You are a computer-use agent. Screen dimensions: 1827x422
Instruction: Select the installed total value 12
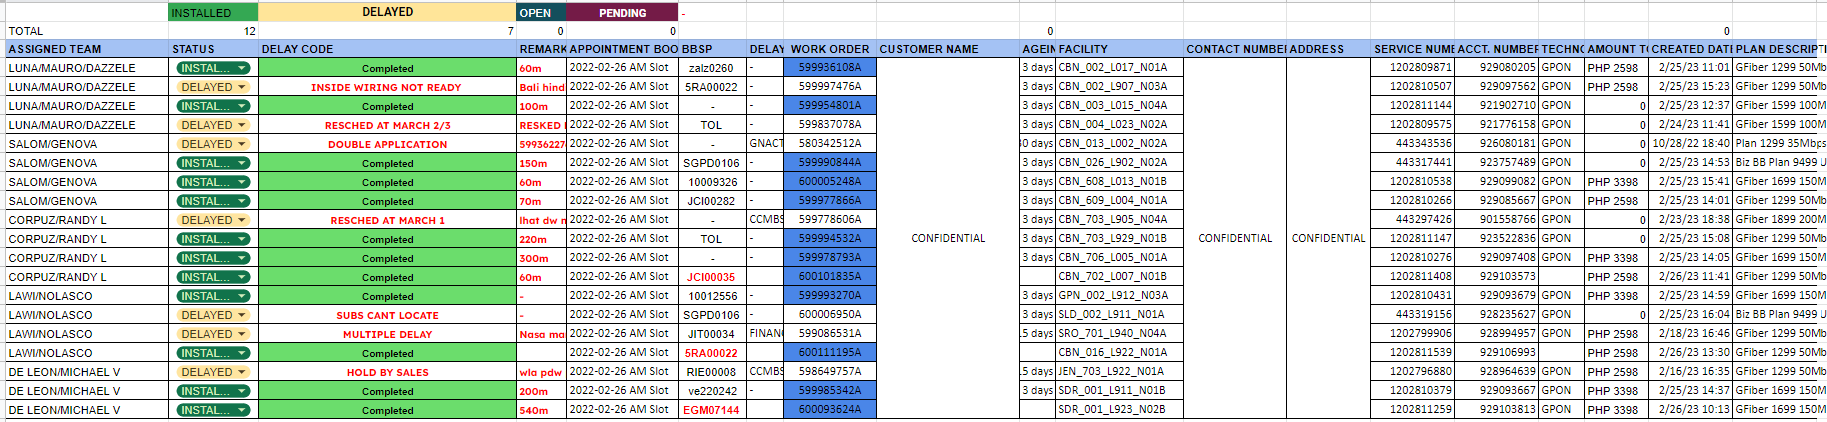pyautogui.click(x=213, y=31)
